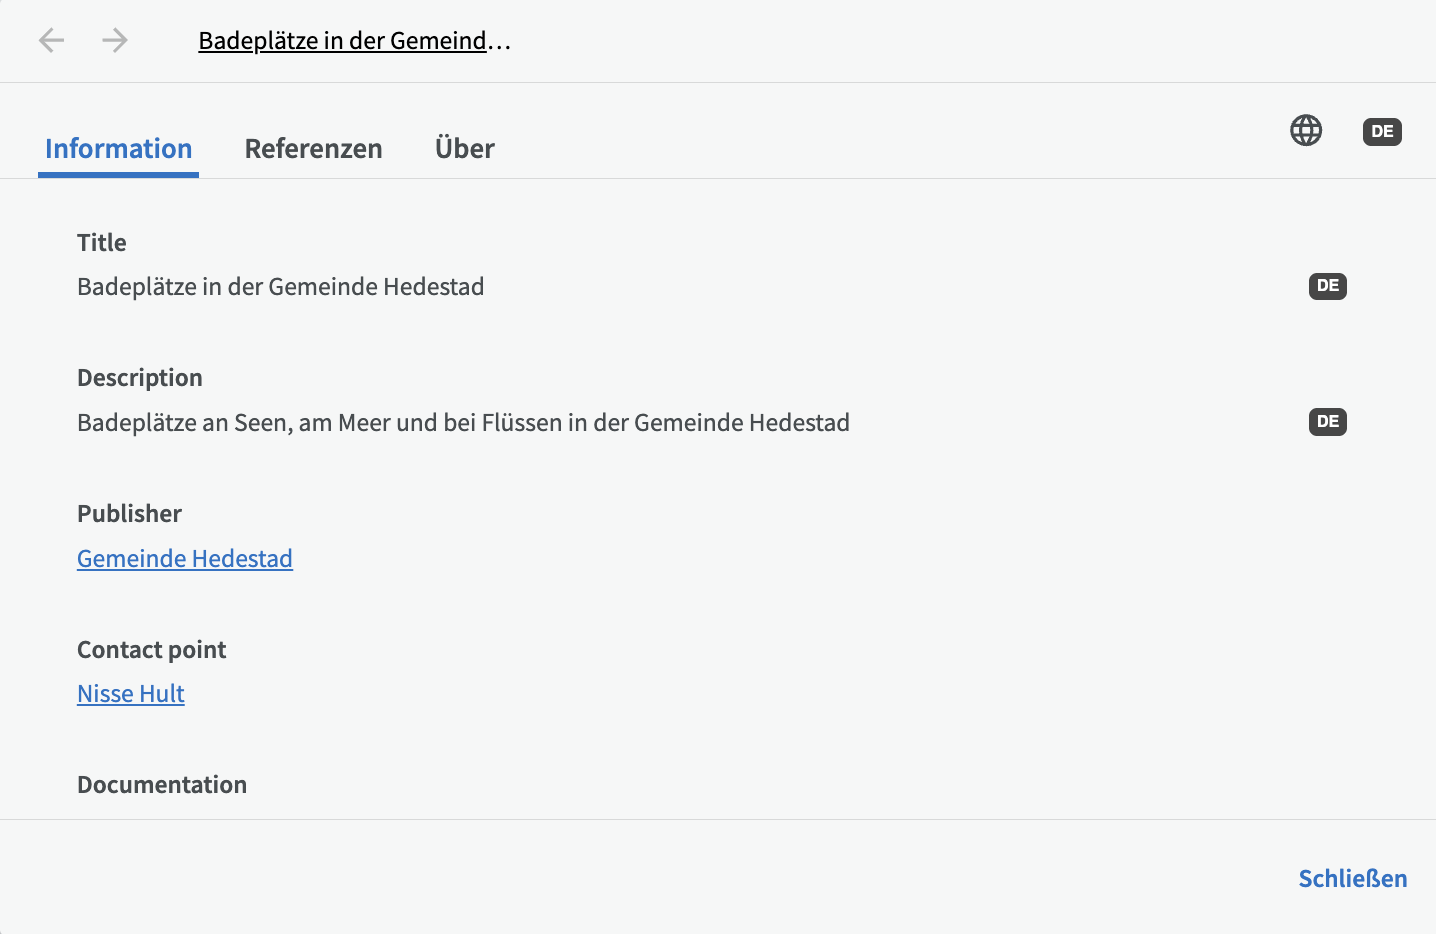Click the DE badge in the Title row

[x=1327, y=286]
